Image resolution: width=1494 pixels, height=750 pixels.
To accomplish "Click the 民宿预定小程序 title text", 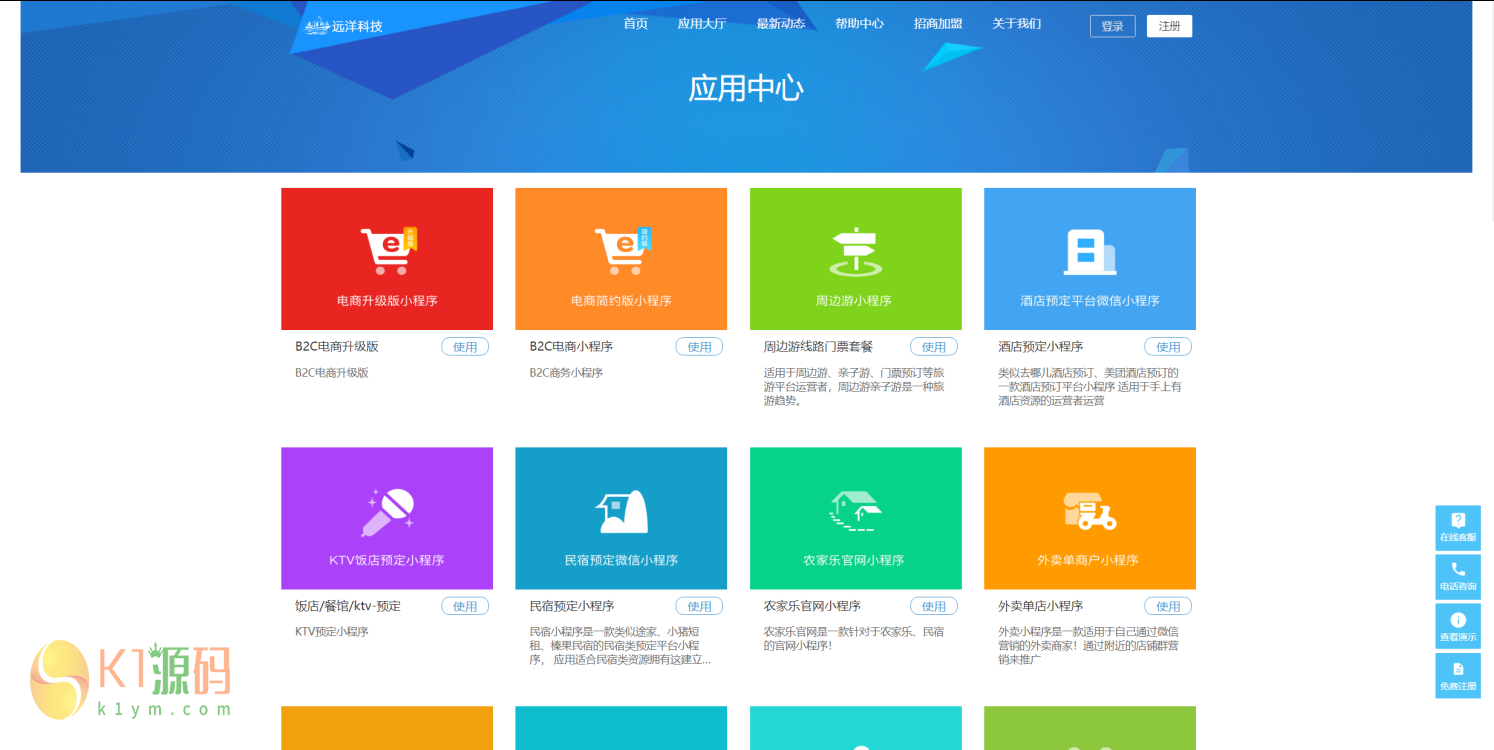I will pyautogui.click(x=572, y=606).
